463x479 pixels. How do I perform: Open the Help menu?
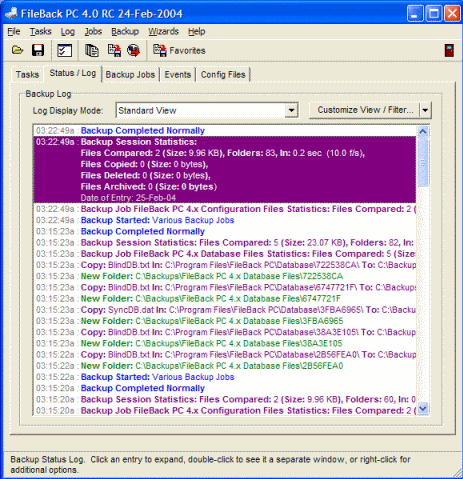(x=196, y=32)
